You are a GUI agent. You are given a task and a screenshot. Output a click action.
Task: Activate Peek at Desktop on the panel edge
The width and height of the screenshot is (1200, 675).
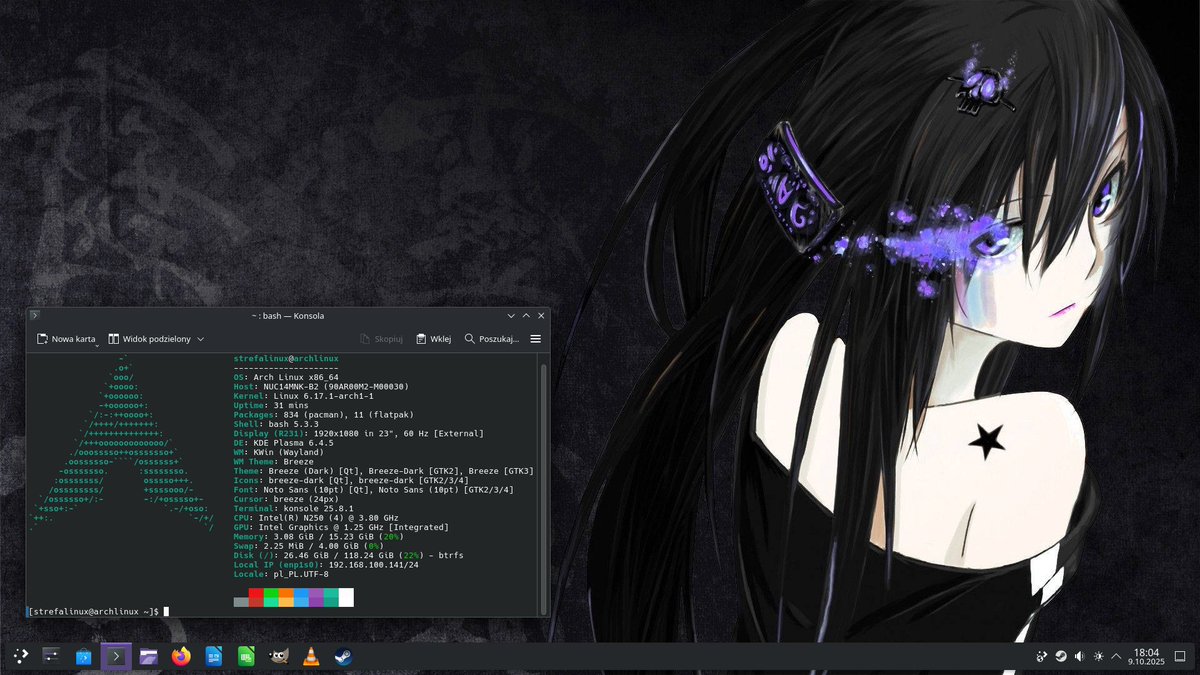tap(1182, 656)
